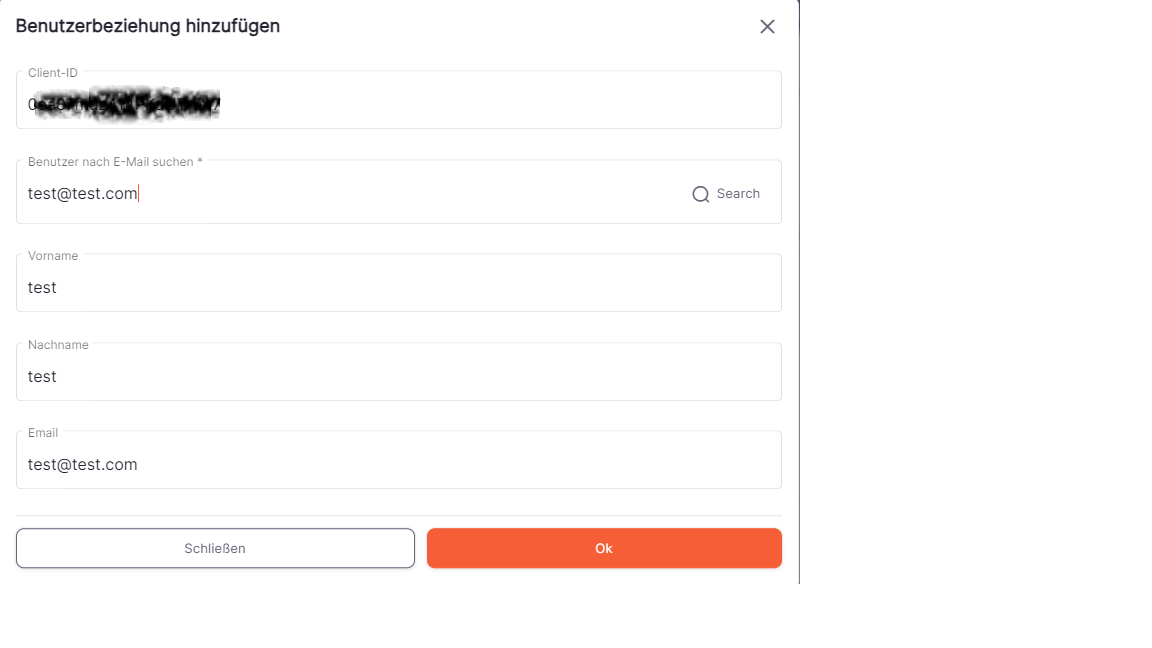Click the Schließen button
Screen dimensions: 1152x648
coord(215,548)
